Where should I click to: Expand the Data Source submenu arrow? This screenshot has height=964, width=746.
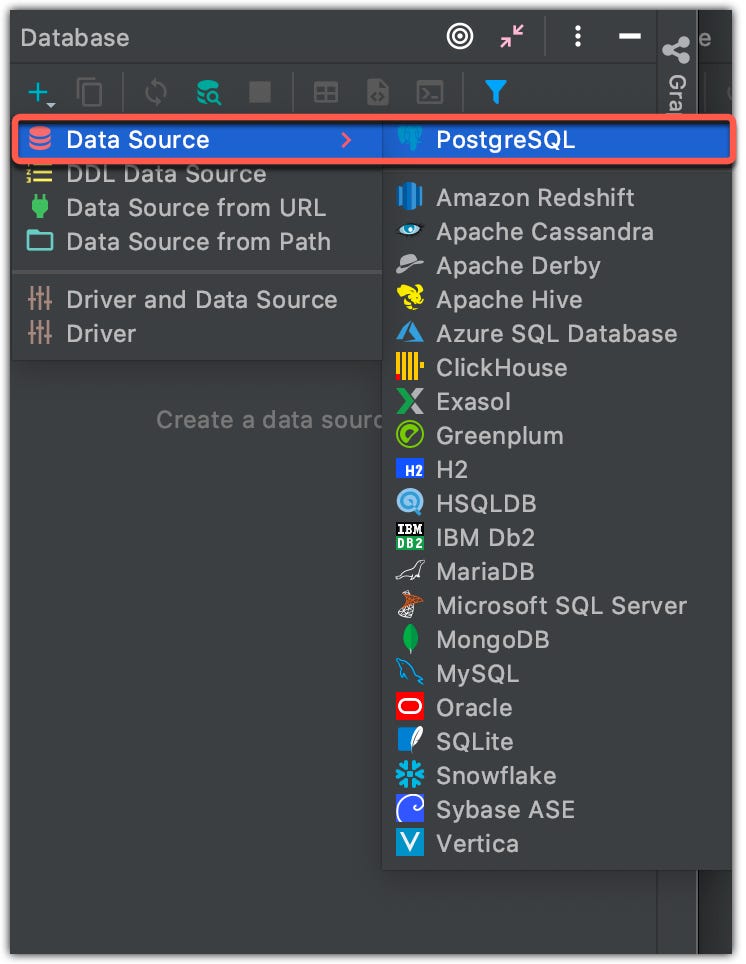(346, 140)
